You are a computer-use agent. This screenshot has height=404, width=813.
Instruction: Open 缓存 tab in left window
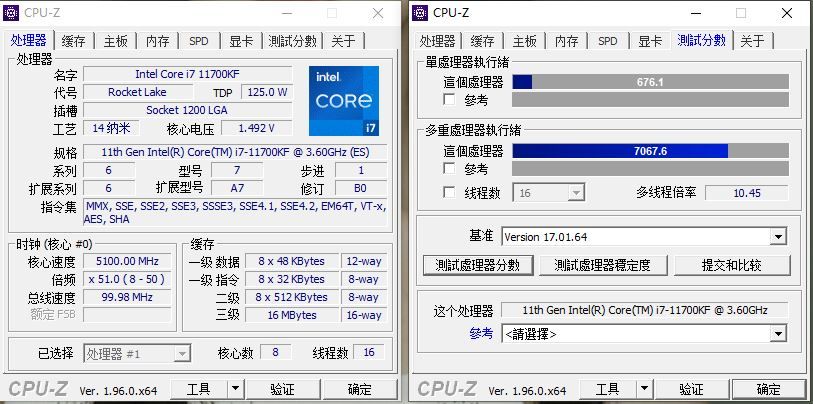(73, 41)
